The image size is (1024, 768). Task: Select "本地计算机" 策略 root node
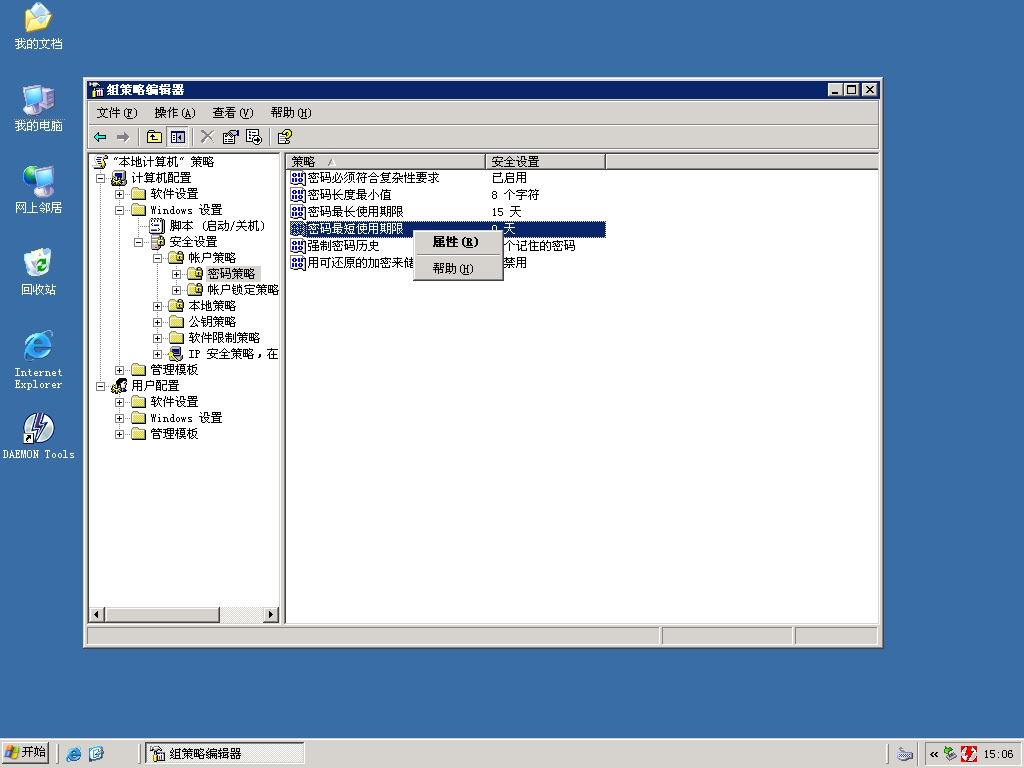(163, 161)
